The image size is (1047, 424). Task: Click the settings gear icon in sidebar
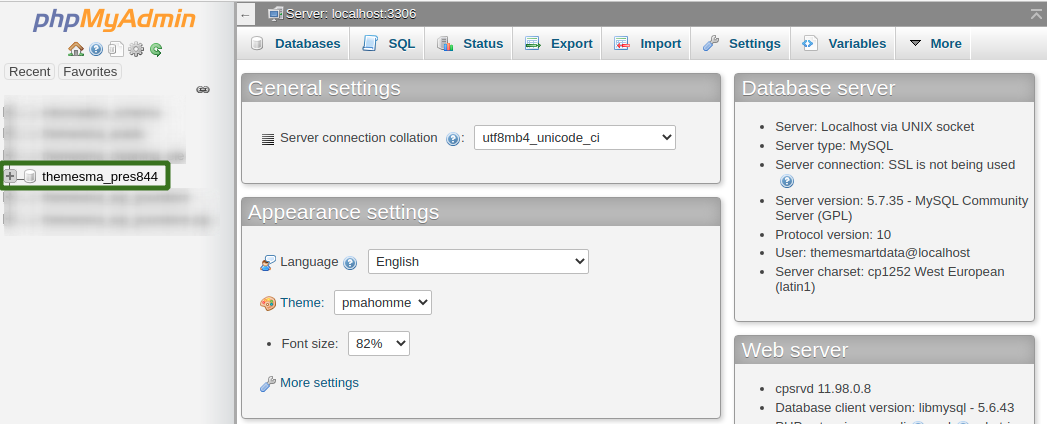(x=136, y=49)
